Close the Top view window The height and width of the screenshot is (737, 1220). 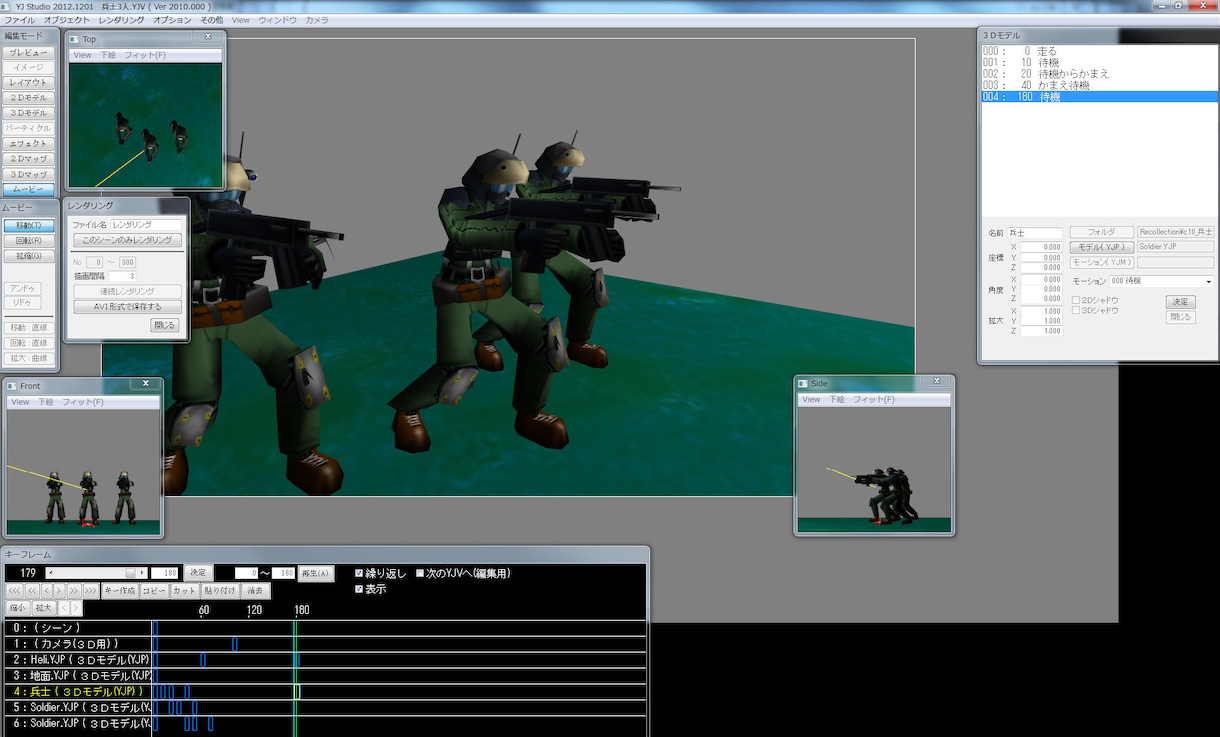tap(208, 37)
